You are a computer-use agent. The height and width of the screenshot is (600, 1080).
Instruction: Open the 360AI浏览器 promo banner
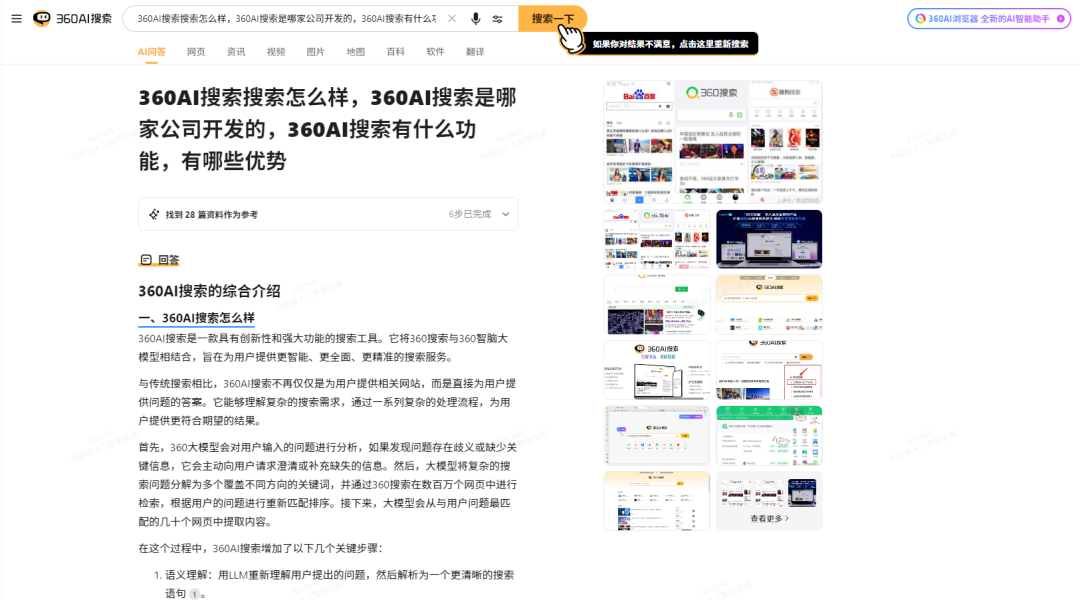pos(988,19)
